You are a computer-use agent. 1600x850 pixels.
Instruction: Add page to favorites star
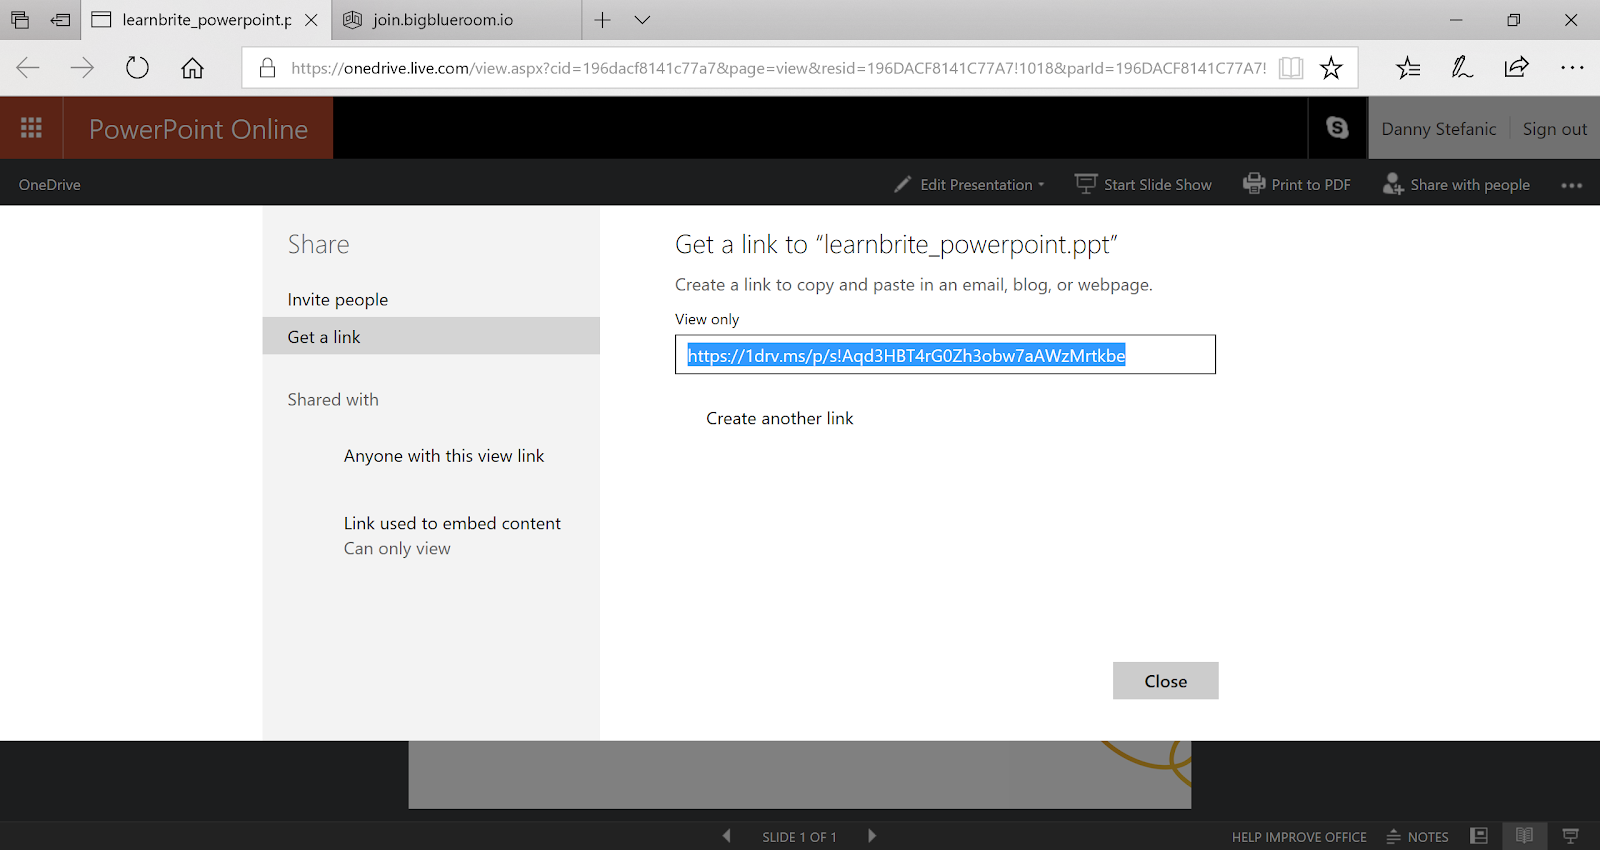tap(1331, 68)
